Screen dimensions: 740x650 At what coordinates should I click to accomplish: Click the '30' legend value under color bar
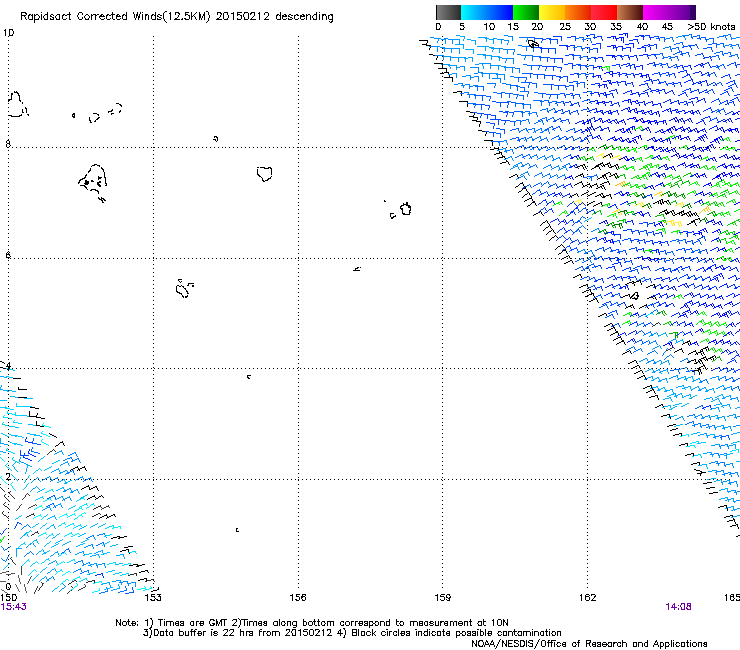(x=590, y=27)
